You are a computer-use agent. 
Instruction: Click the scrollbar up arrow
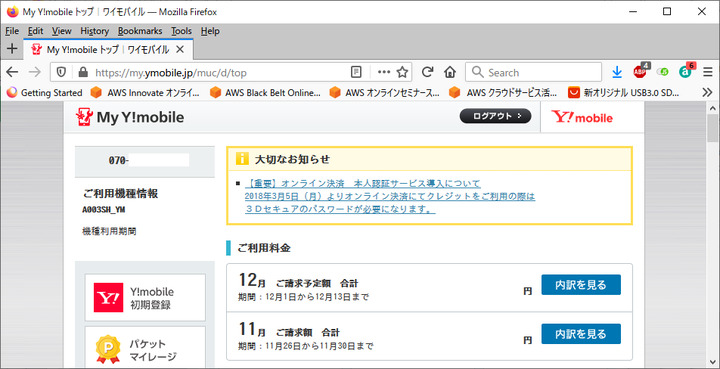pos(712,109)
